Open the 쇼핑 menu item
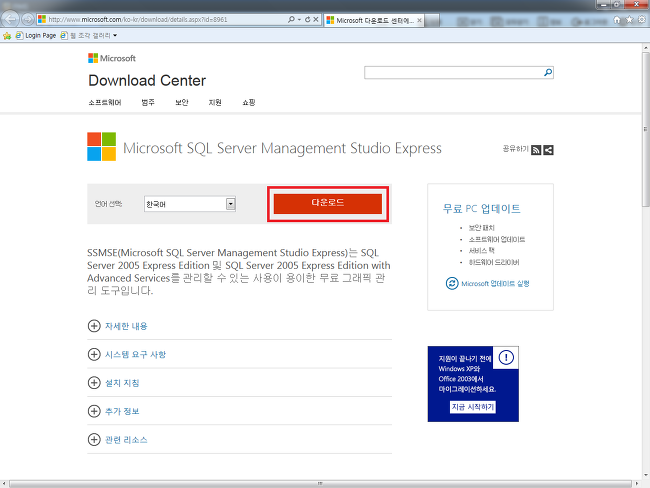This screenshot has width=650, height=488. [249, 102]
